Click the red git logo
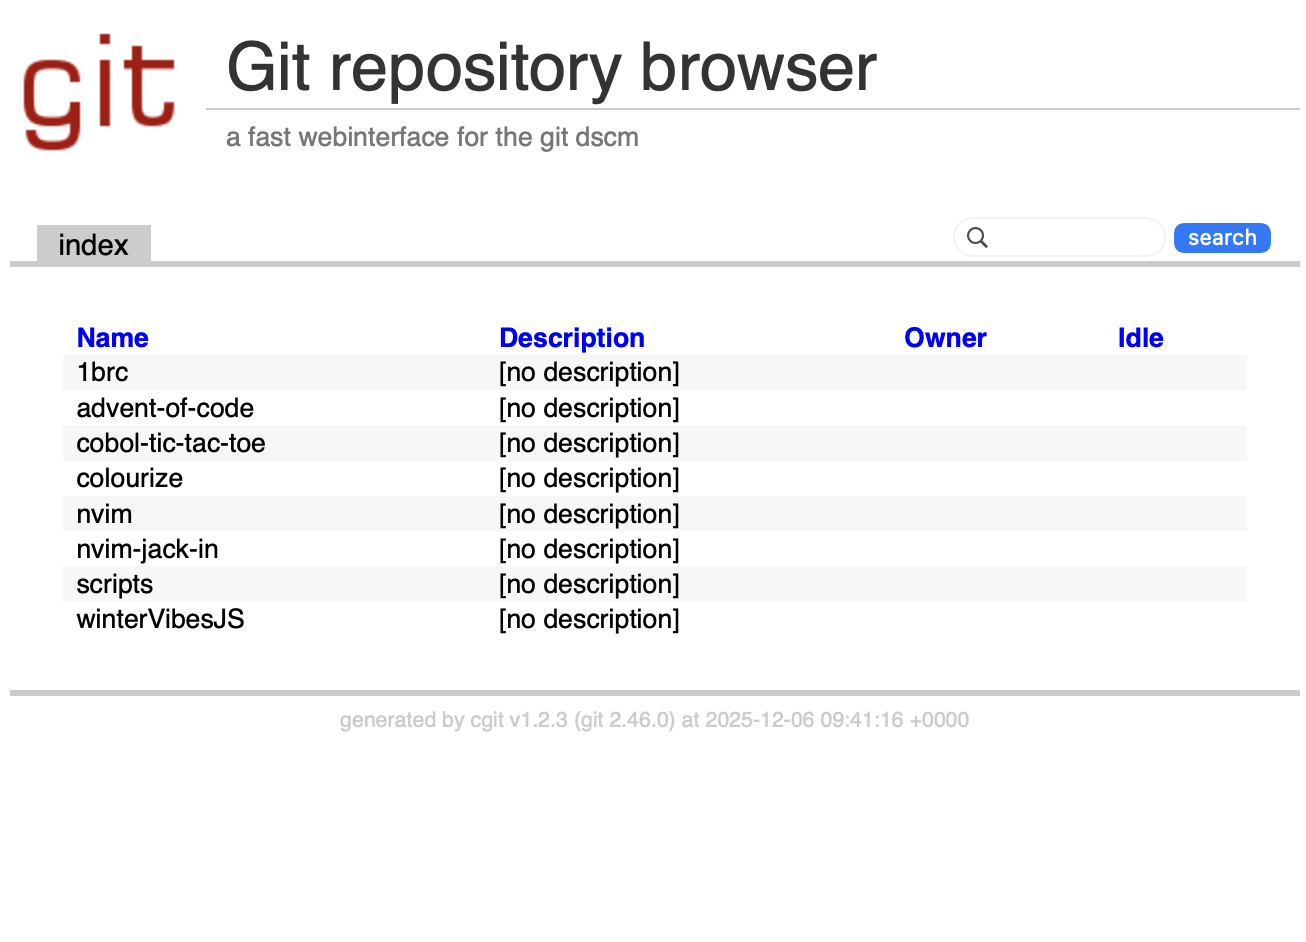The width and height of the screenshot is (1306, 942). (99, 92)
